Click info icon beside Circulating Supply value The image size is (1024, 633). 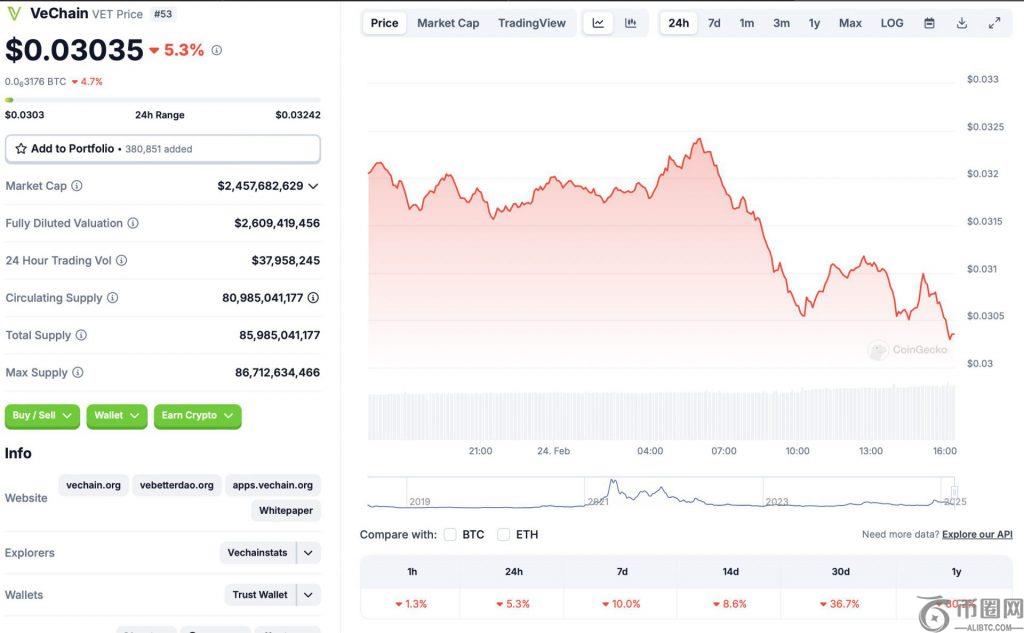313,298
